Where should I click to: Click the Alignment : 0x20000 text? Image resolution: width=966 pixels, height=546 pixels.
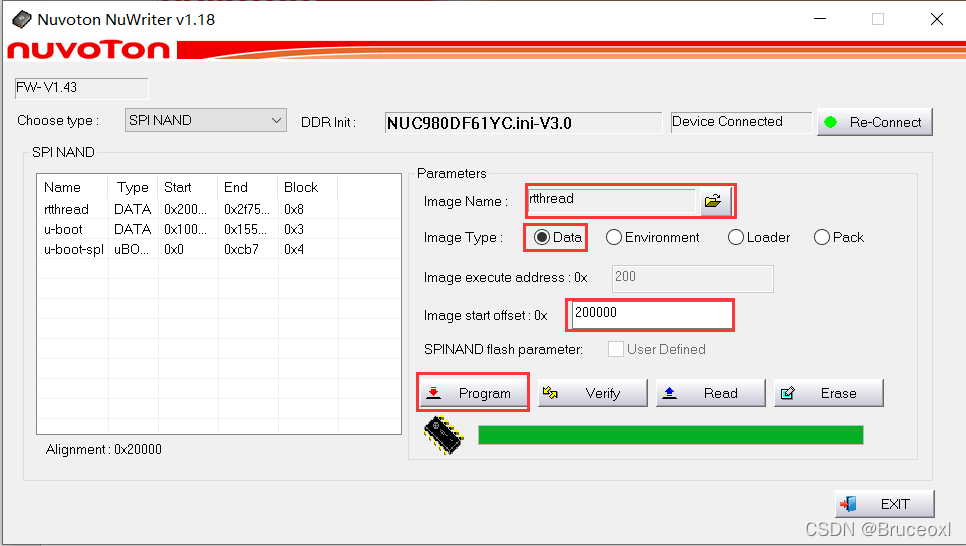coord(104,450)
